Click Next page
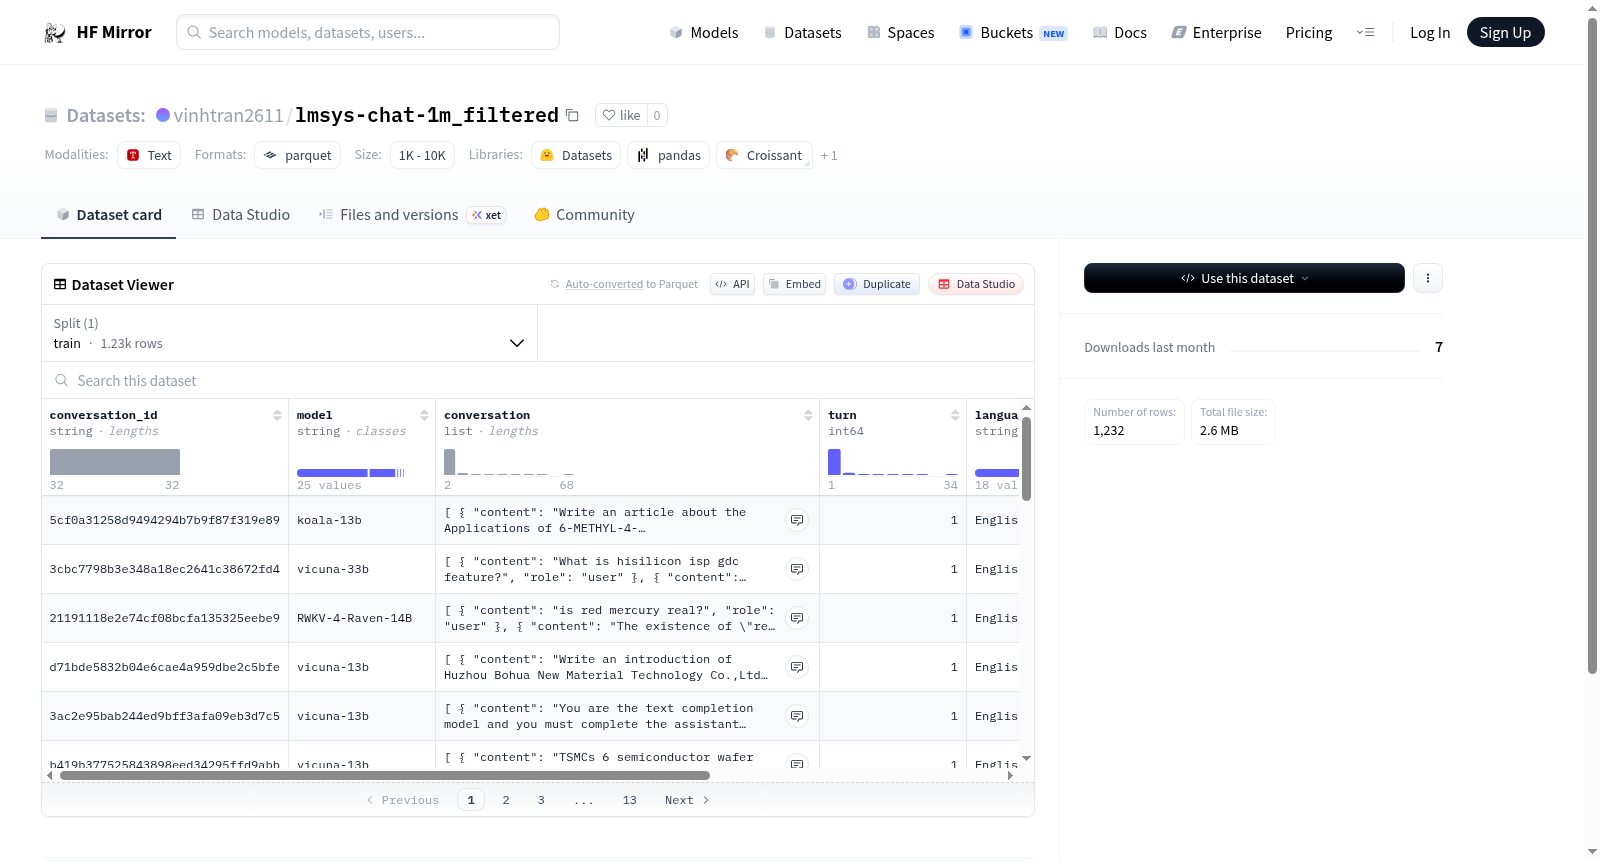Viewport: 1600px width, 861px height. 687,800
